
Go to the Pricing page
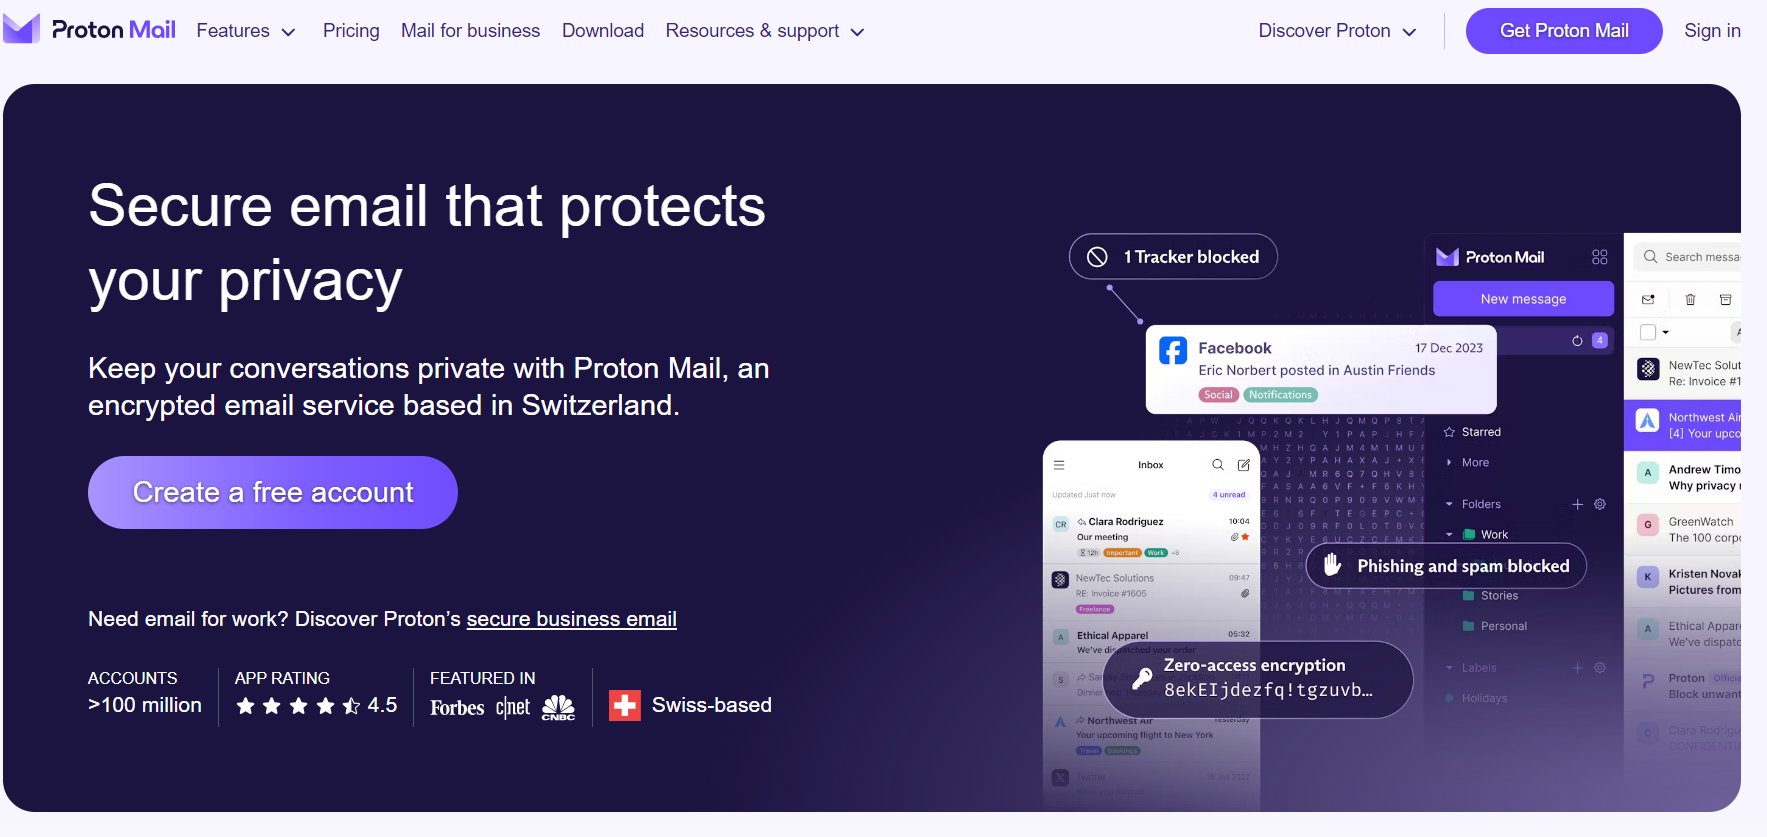tap(351, 31)
